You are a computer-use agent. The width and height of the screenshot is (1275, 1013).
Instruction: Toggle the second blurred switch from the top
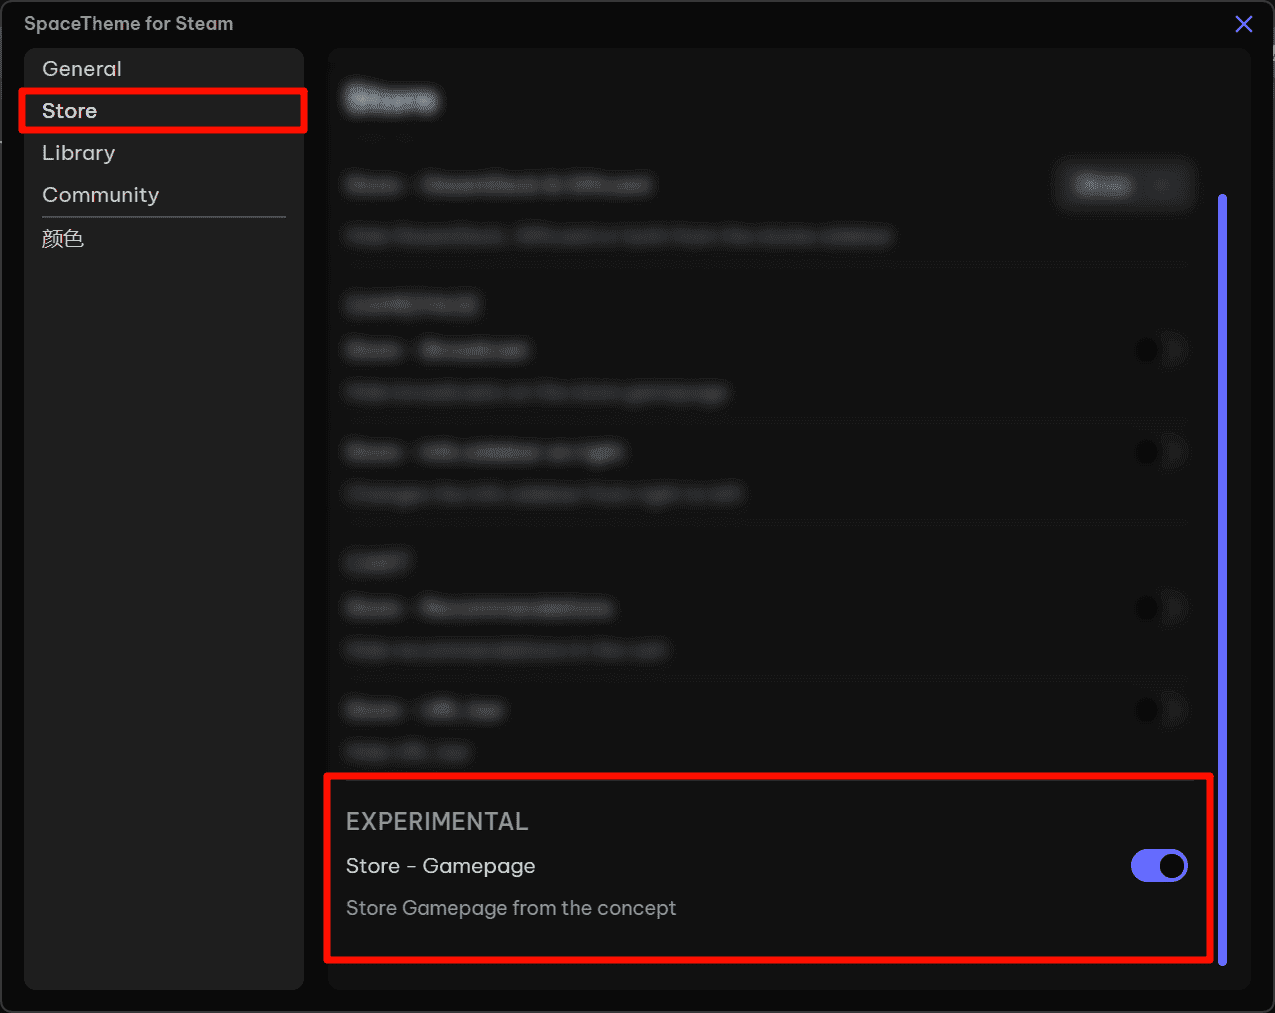tap(1160, 452)
